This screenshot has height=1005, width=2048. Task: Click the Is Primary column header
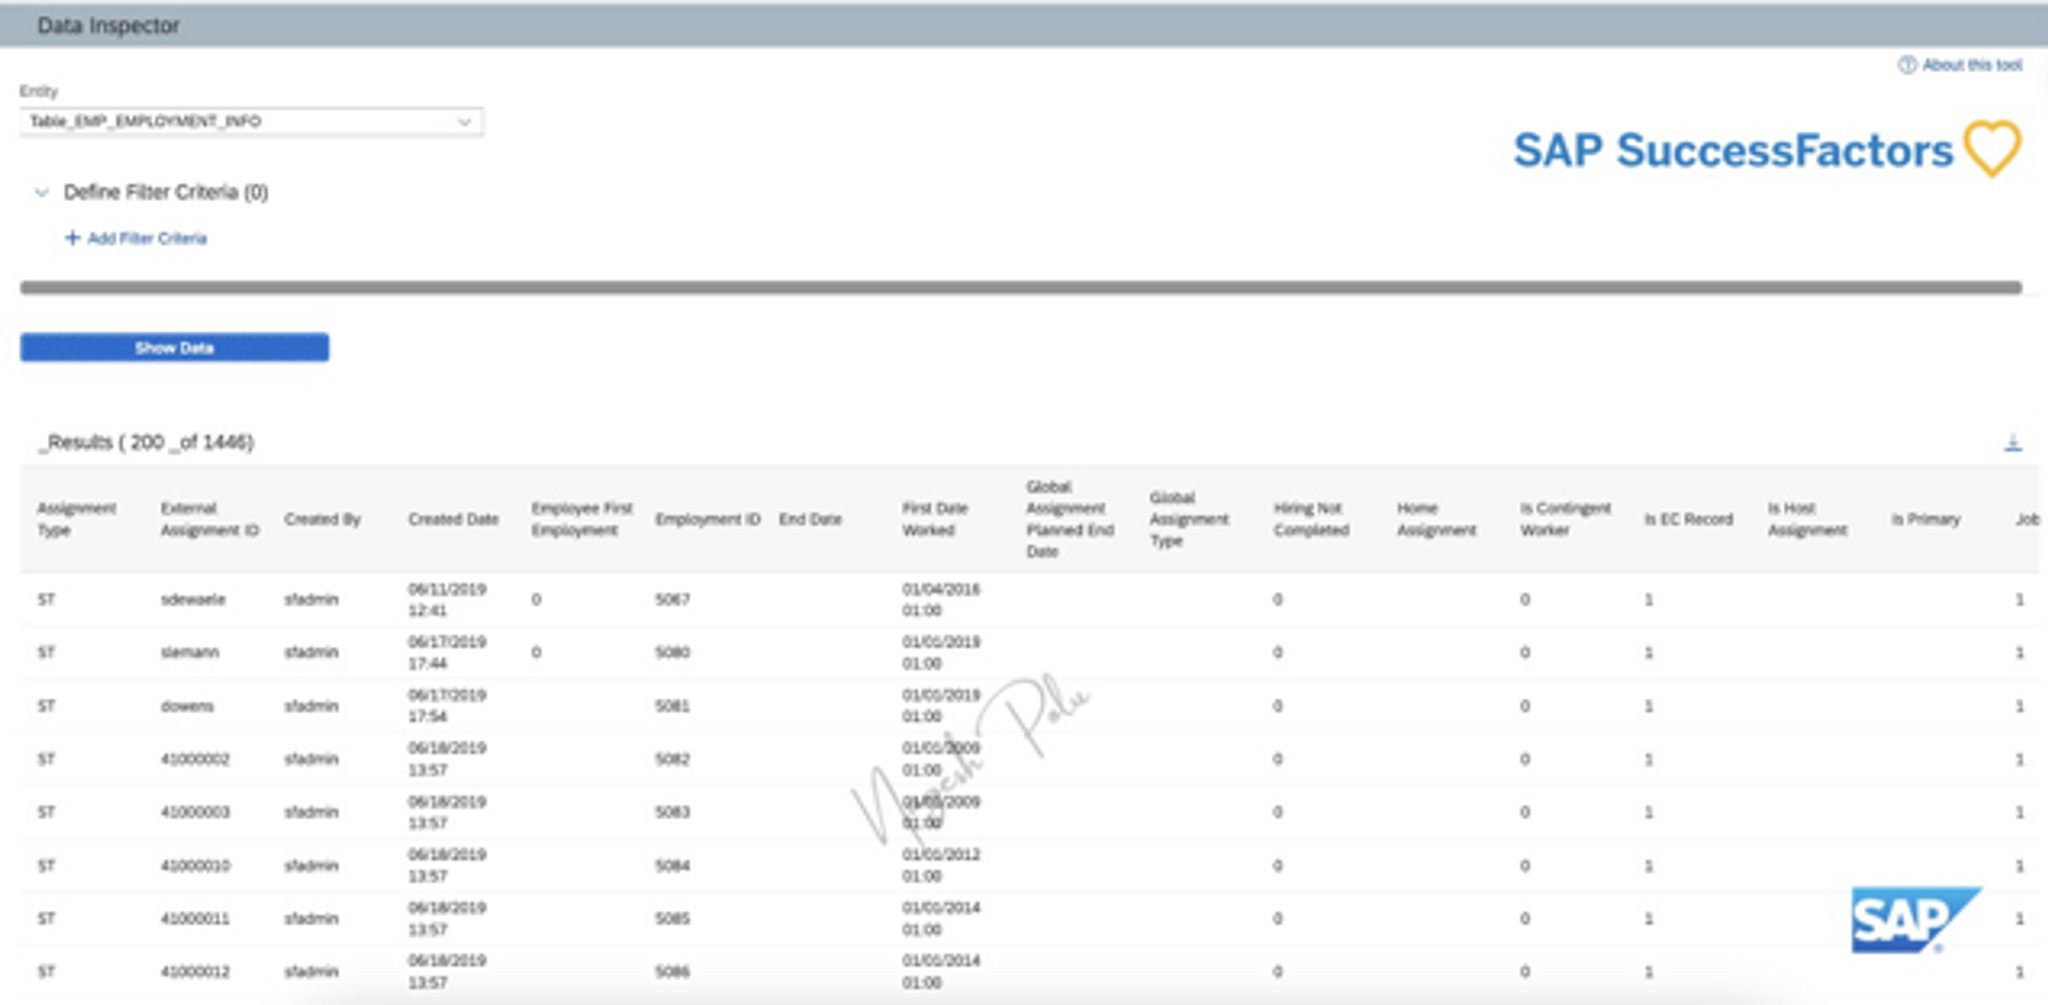point(1925,519)
